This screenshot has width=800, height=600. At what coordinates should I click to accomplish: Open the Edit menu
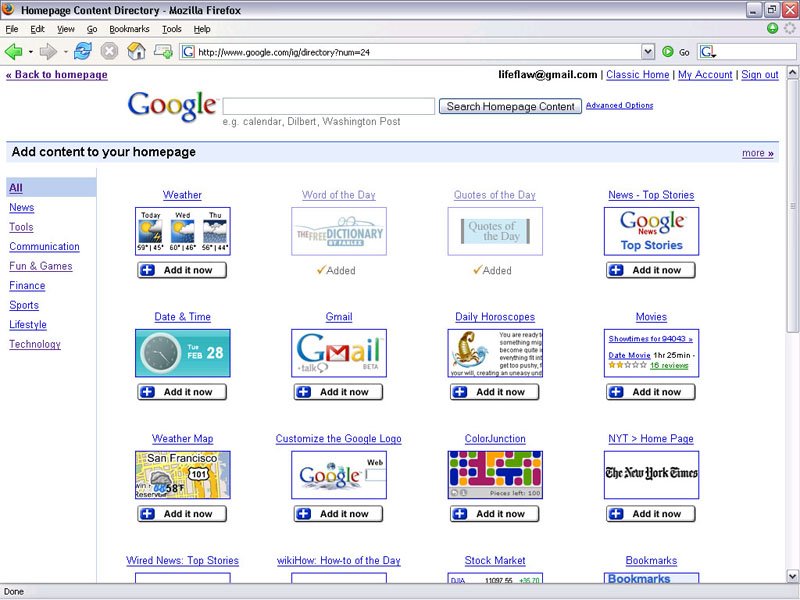coord(37,29)
